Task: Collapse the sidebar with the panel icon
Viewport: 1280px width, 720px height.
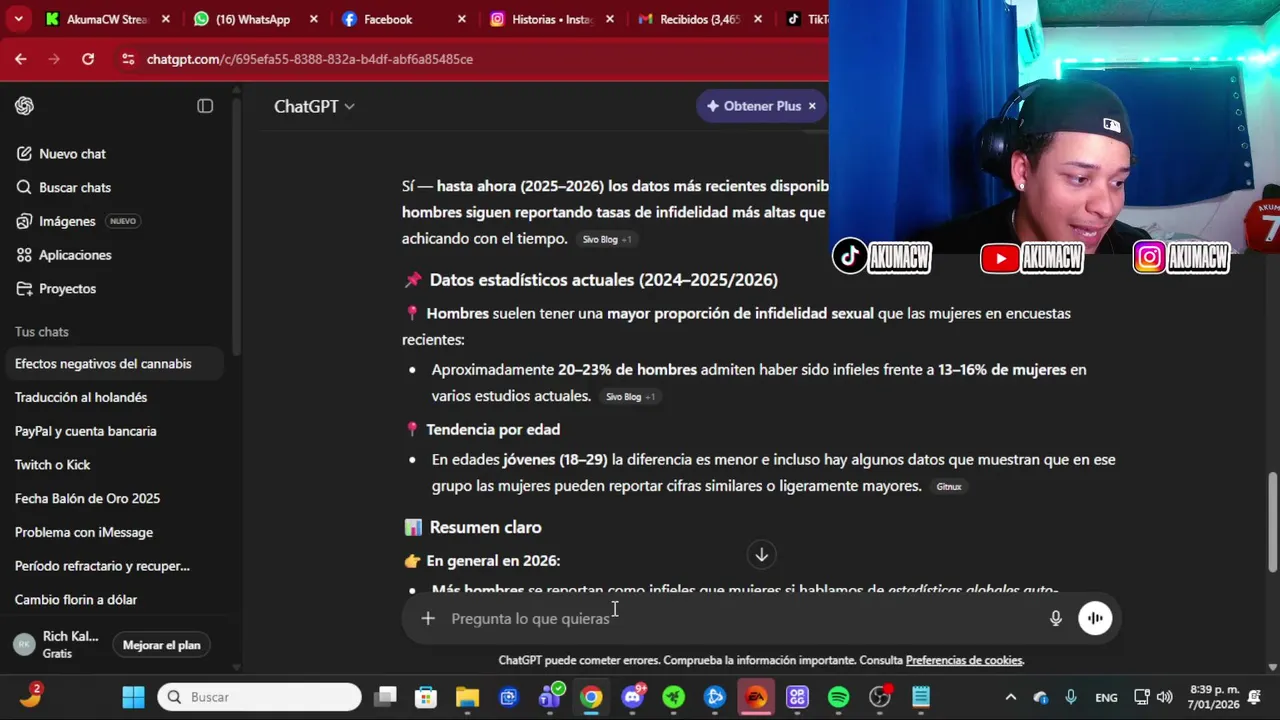Action: [x=205, y=106]
